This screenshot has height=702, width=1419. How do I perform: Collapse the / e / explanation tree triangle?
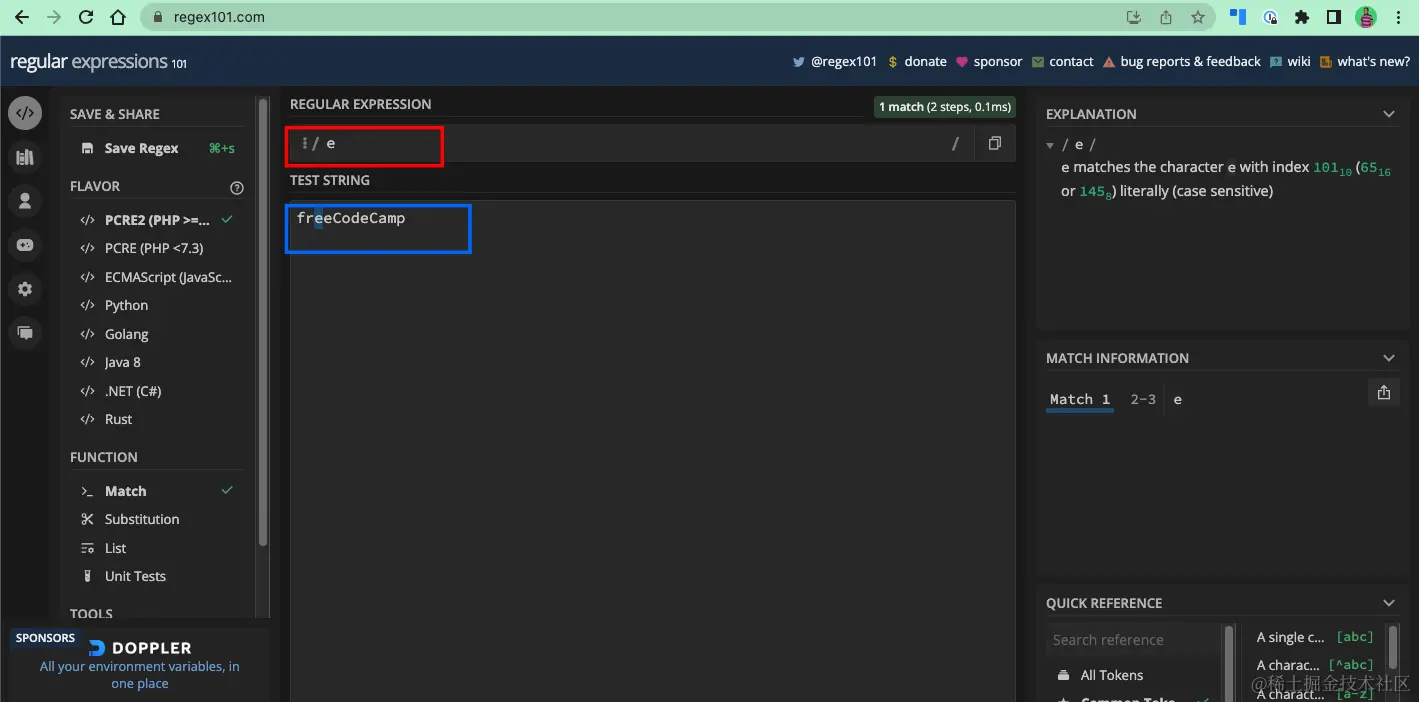tap(1050, 145)
